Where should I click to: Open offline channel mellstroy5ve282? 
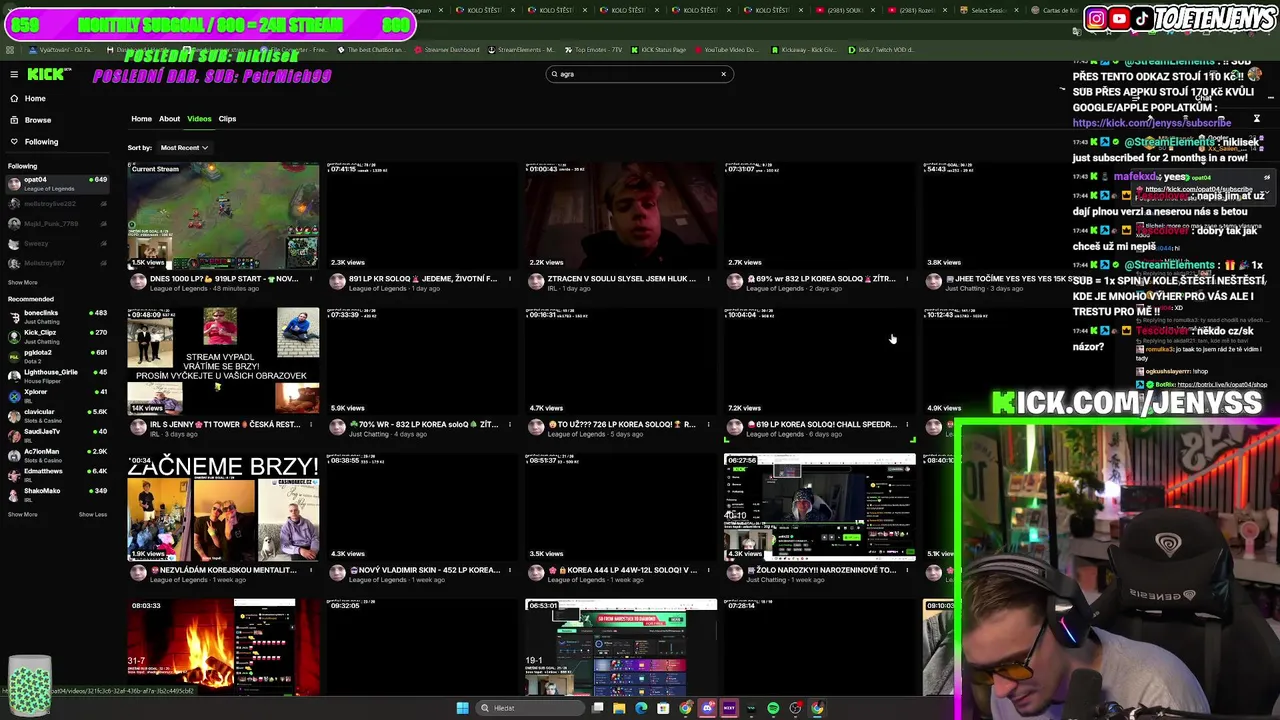[57, 204]
